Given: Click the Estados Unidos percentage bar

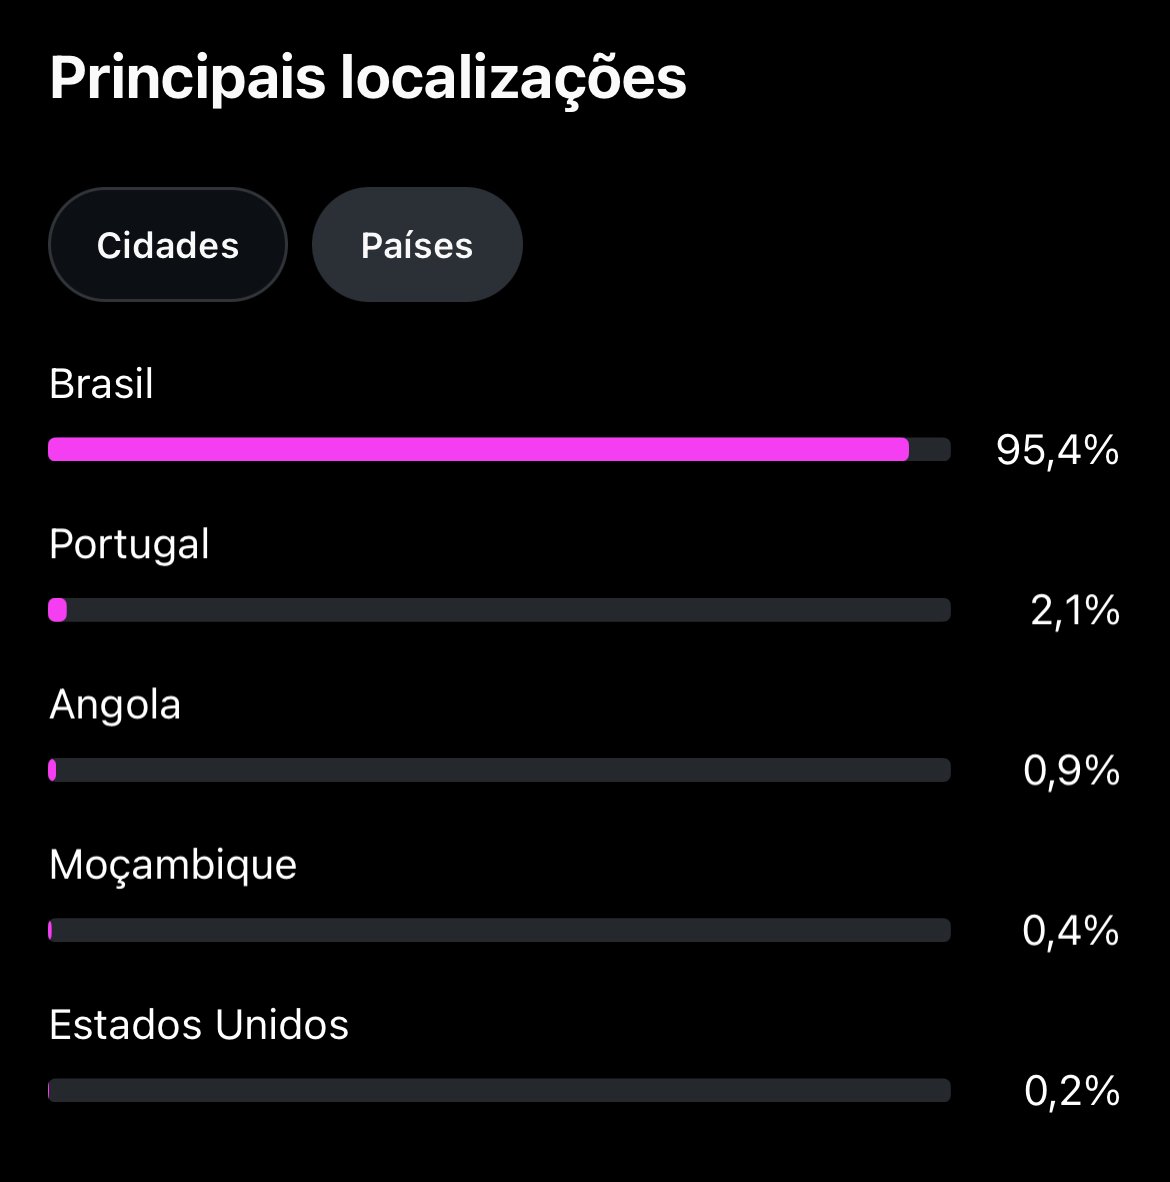Looking at the screenshot, I should click(500, 1090).
